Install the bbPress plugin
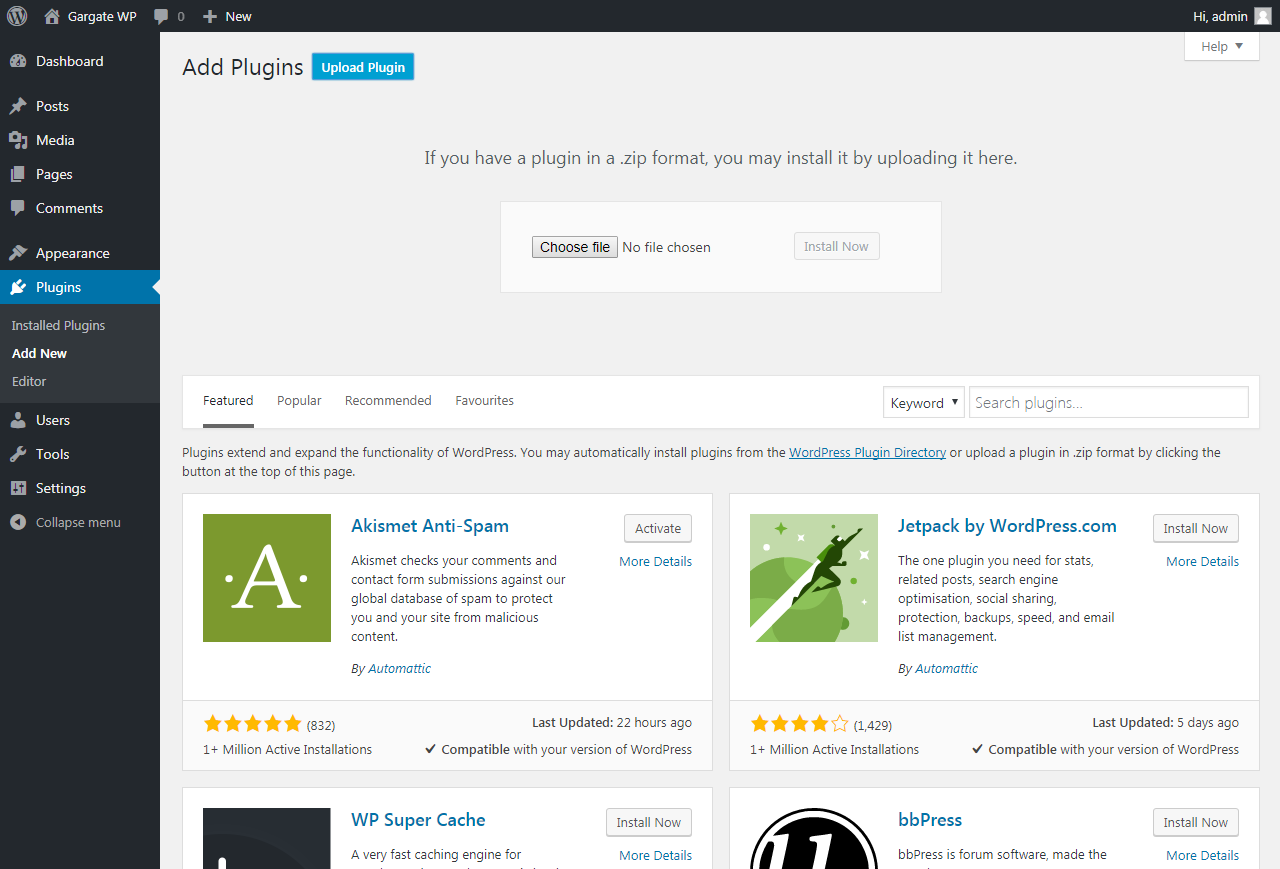Screen dimensions: 1280x869 [1196, 822]
